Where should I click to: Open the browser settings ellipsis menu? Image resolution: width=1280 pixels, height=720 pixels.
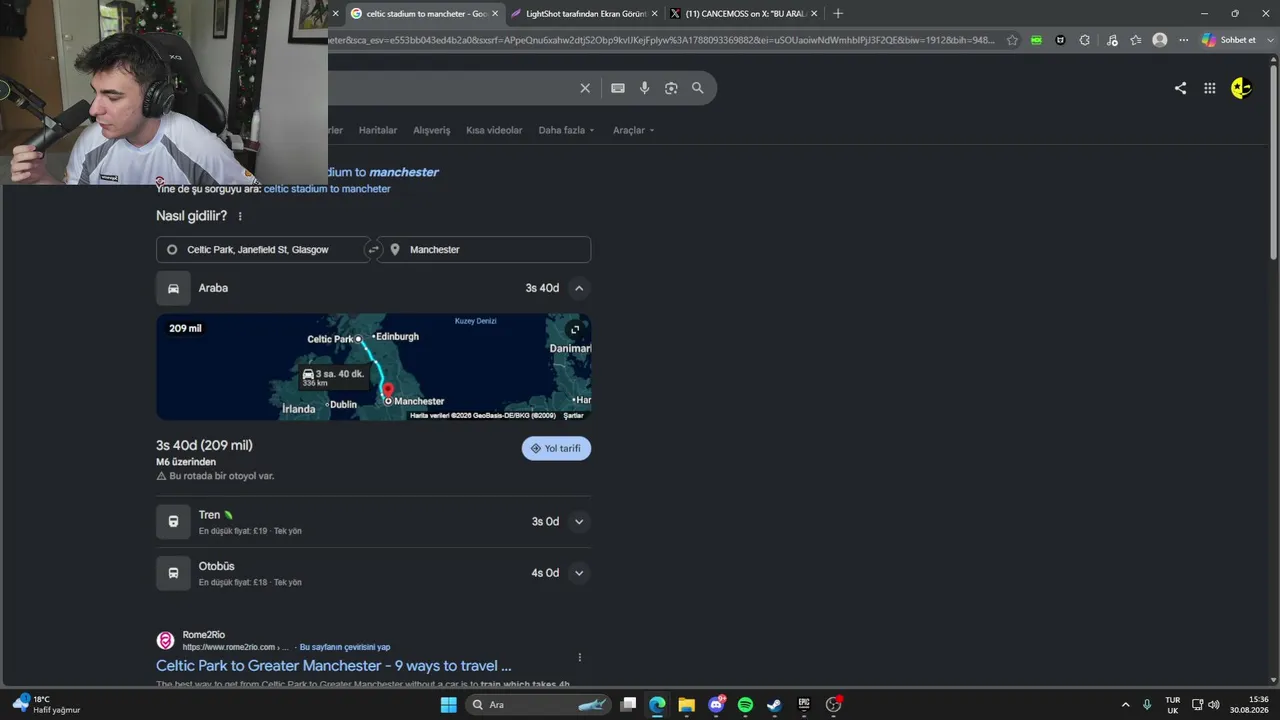(1184, 40)
